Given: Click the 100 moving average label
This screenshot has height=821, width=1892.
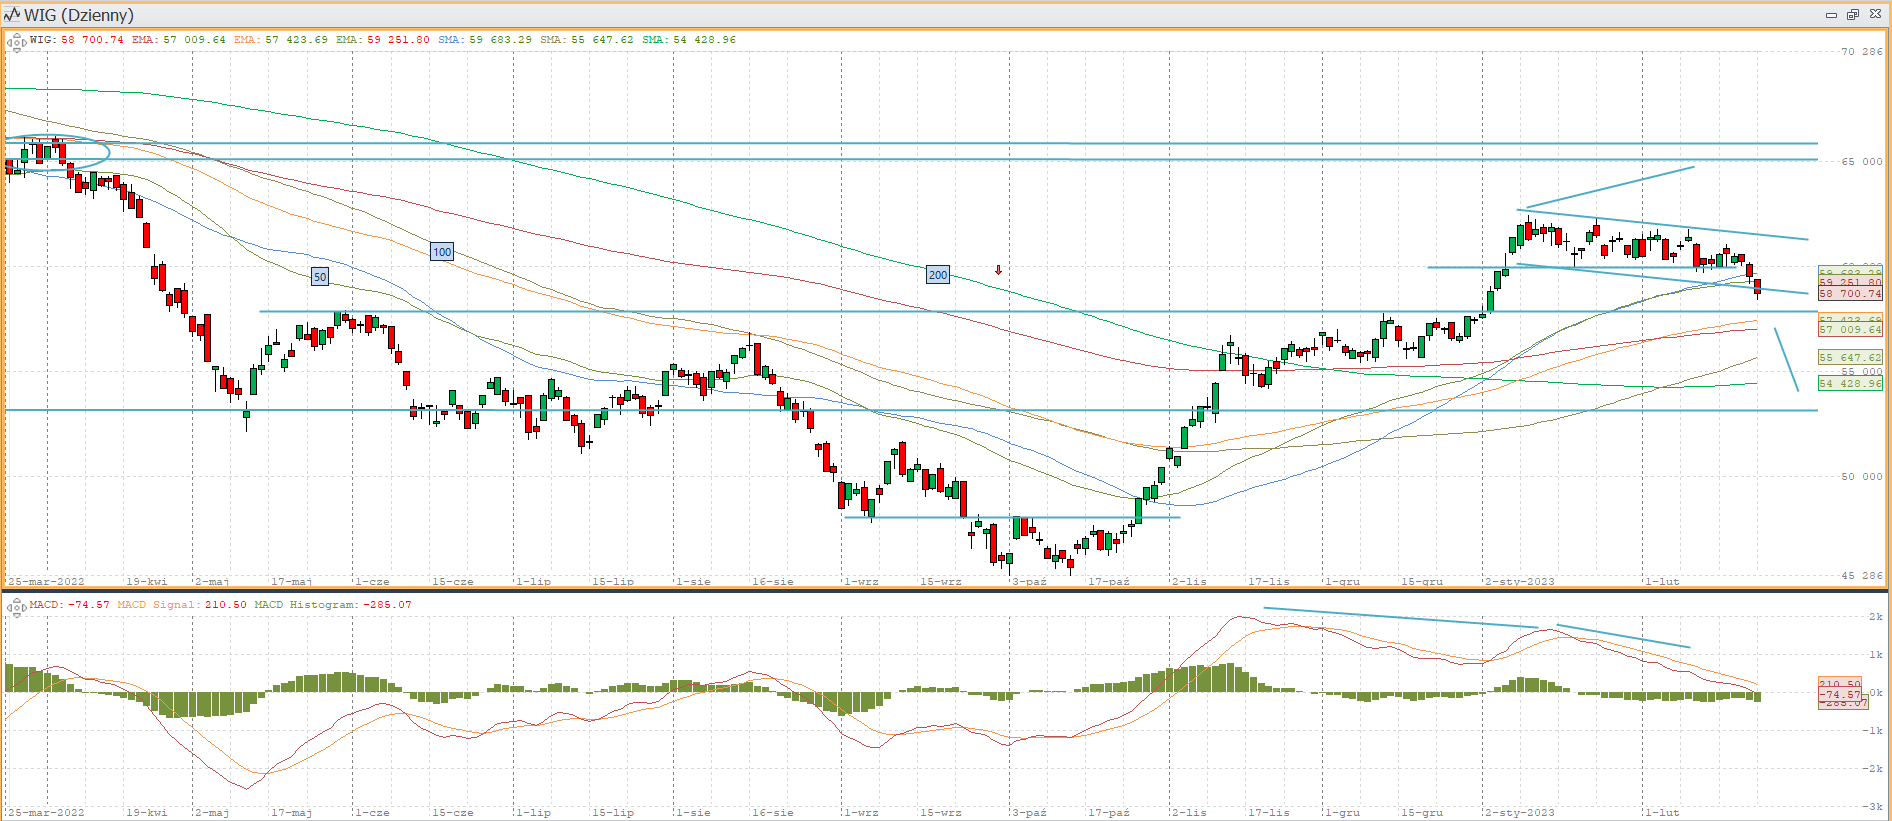Looking at the screenshot, I should (x=442, y=252).
